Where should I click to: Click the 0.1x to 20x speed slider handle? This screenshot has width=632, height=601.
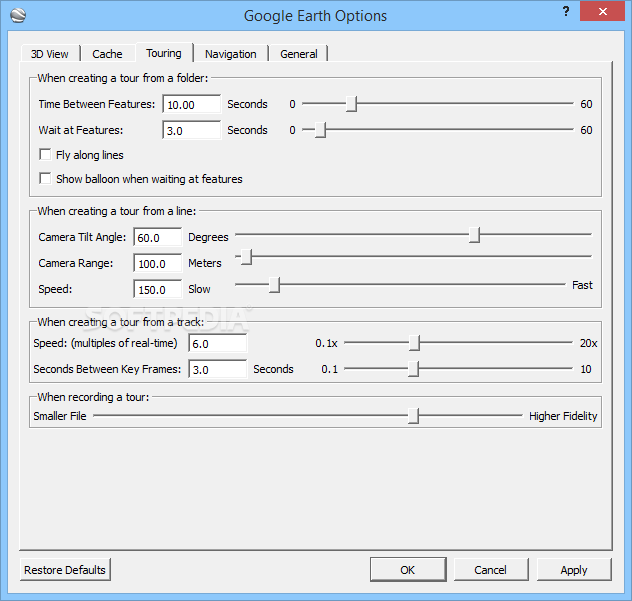pos(414,343)
